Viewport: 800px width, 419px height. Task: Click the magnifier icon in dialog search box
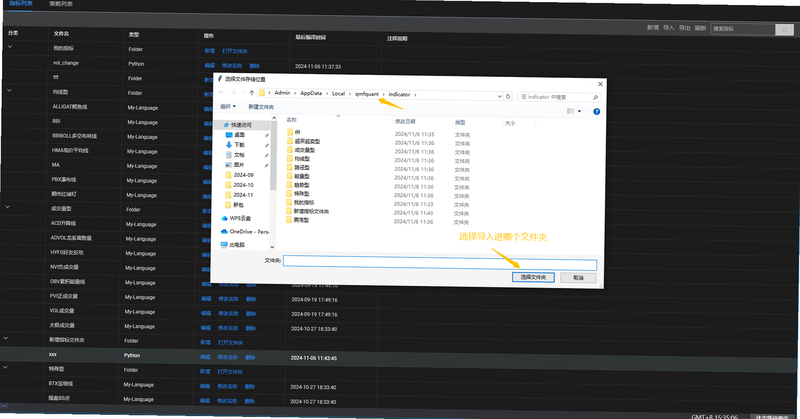595,97
